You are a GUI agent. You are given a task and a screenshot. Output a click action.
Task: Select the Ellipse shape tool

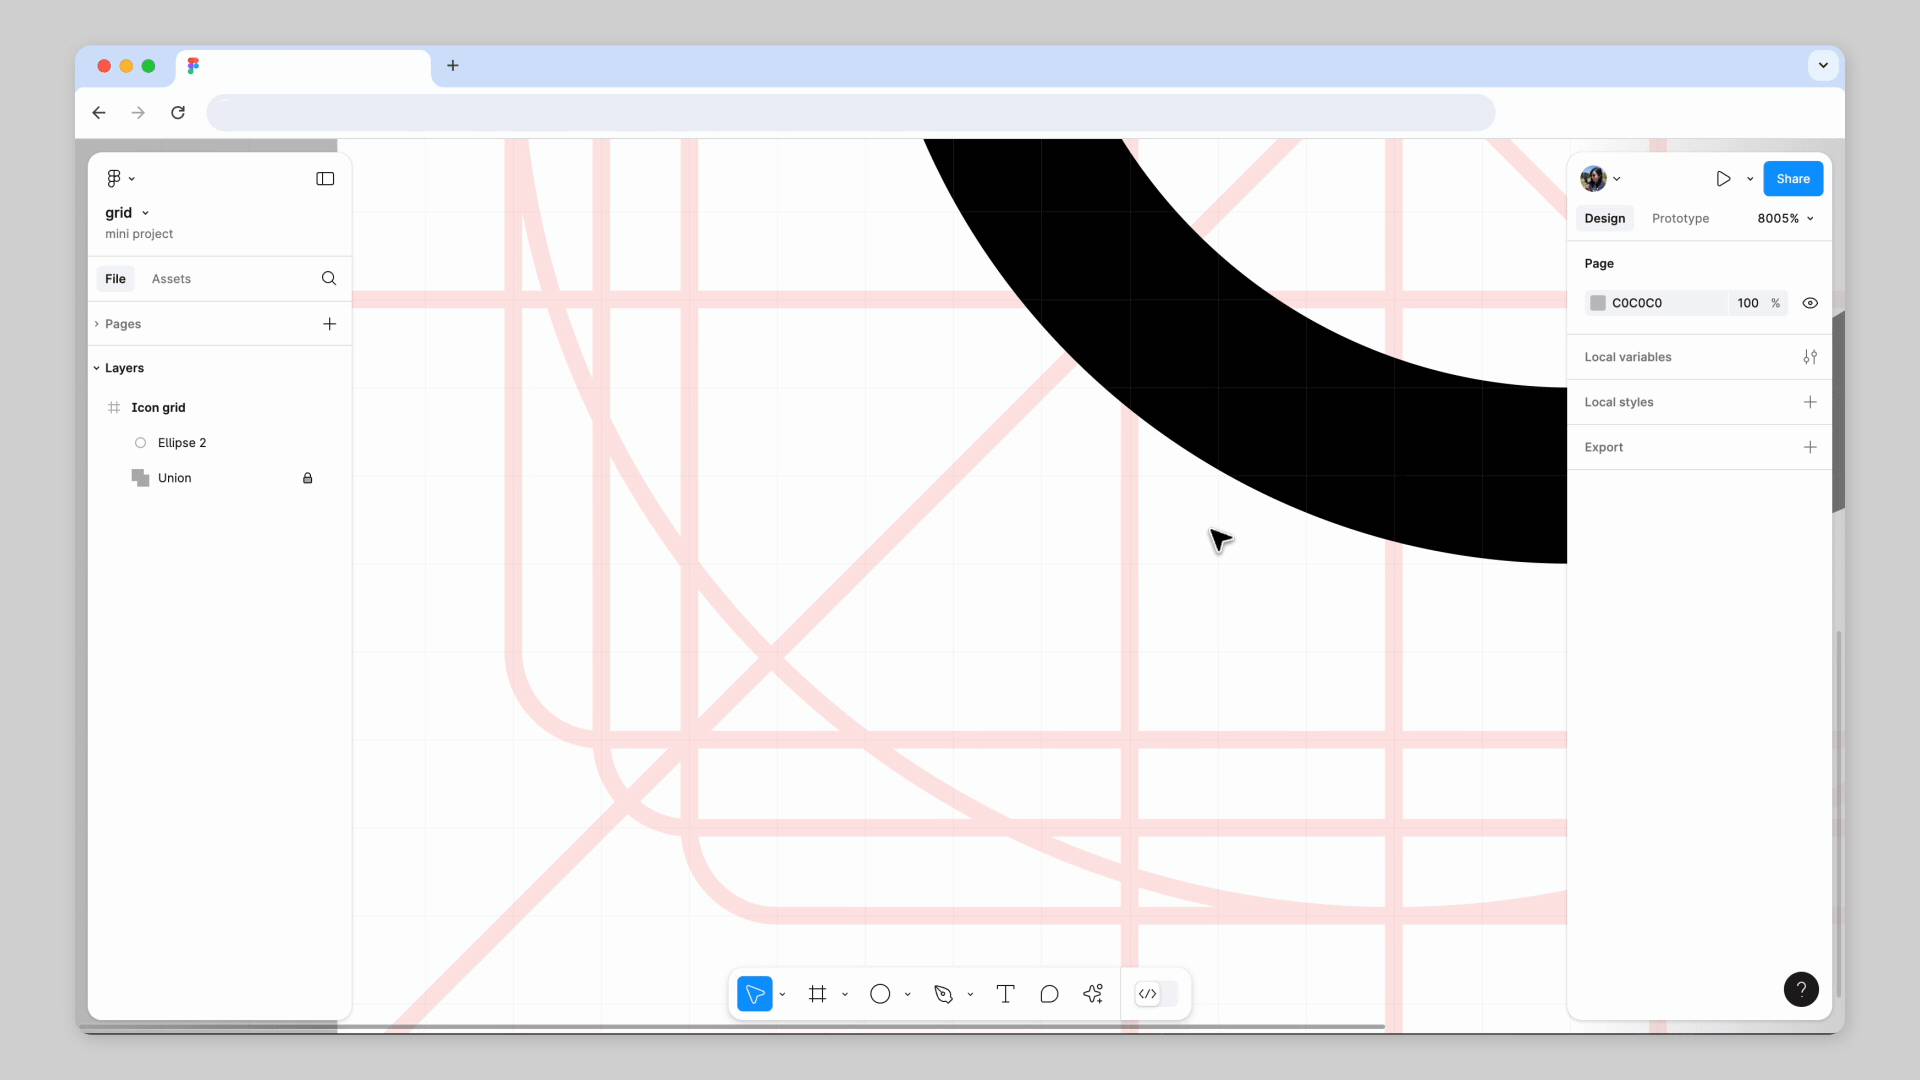coord(880,994)
